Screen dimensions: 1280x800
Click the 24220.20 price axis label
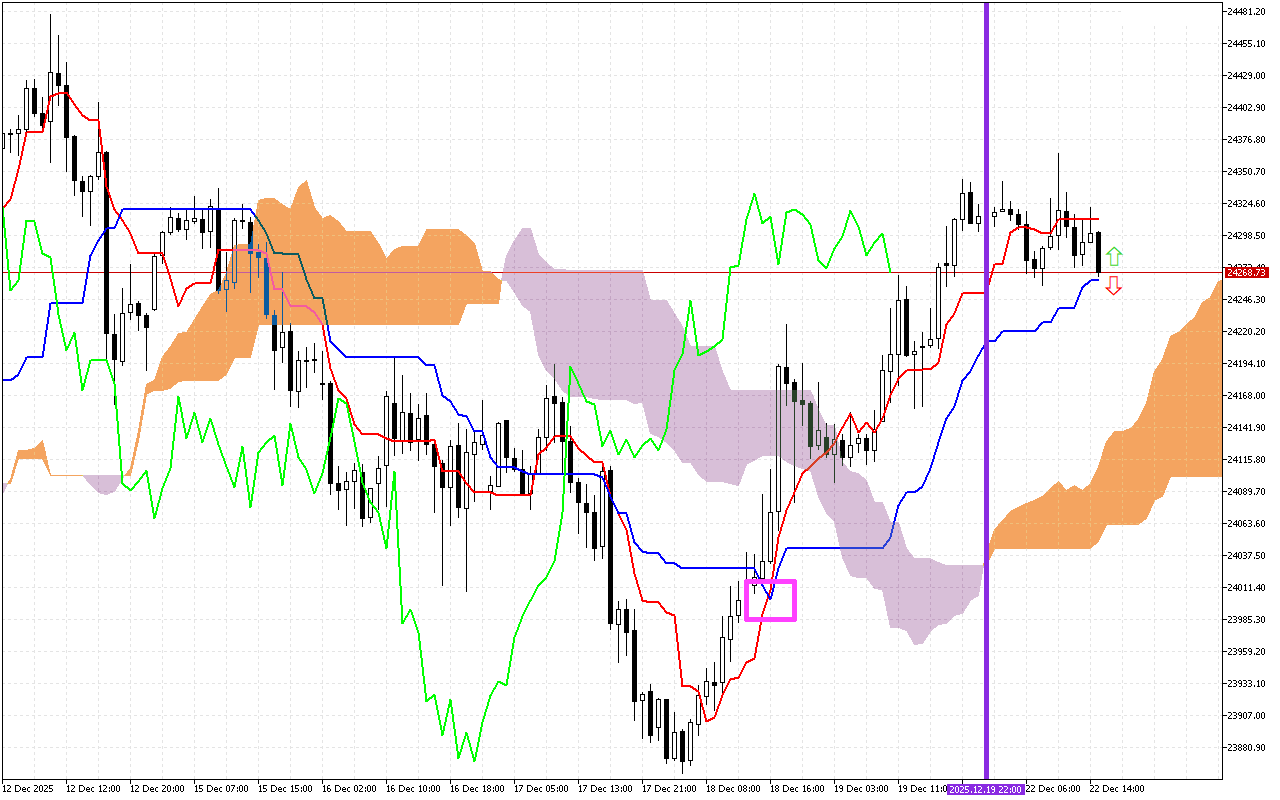pos(1247,331)
